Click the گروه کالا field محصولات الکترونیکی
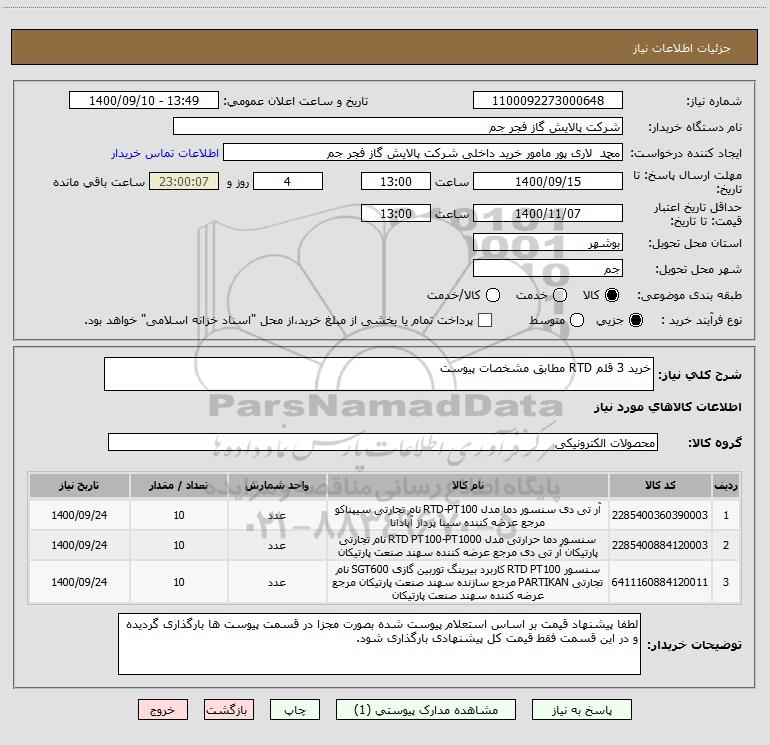Image resolution: width=770 pixels, height=745 pixels. (383, 442)
